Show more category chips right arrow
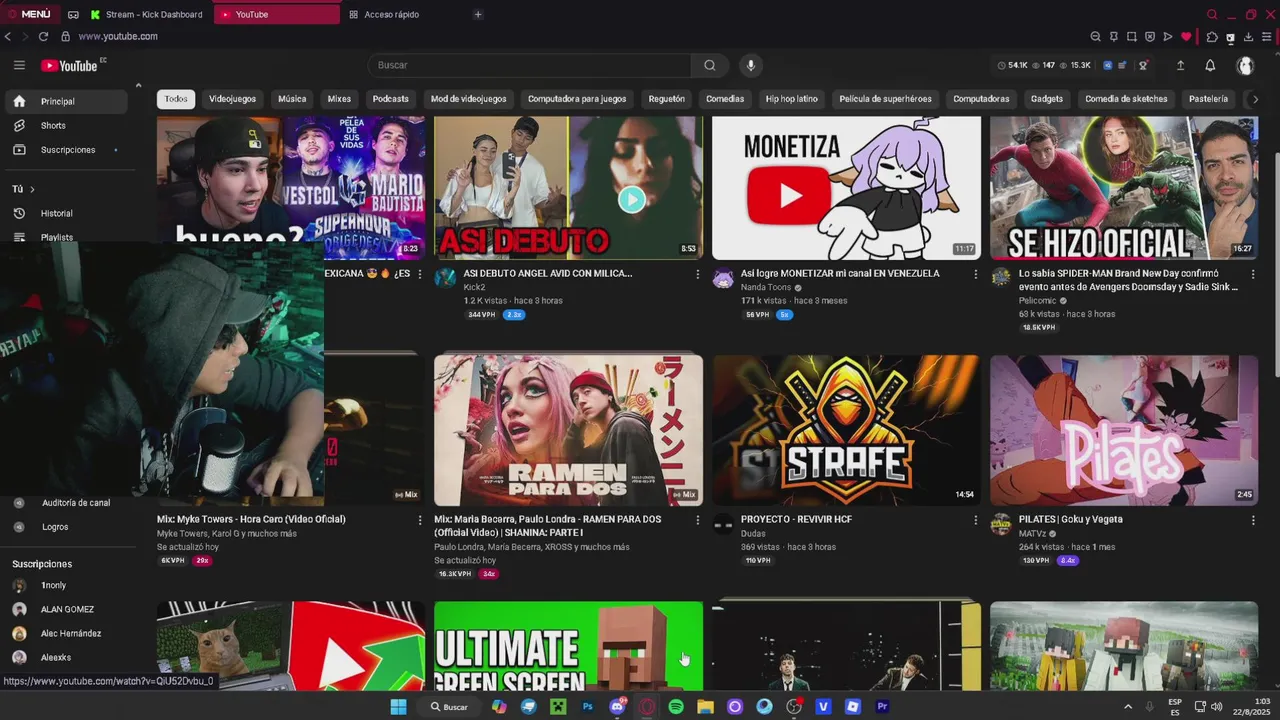Image resolution: width=1280 pixels, height=720 pixels. pos(1256,99)
